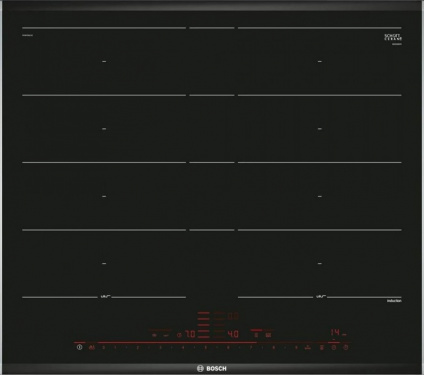Select the left zone display showing 7.0

[190, 334]
